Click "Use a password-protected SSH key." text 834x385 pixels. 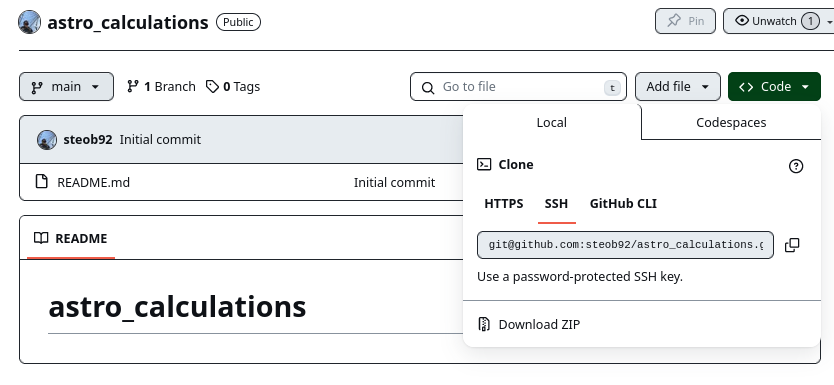click(x=580, y=277)
